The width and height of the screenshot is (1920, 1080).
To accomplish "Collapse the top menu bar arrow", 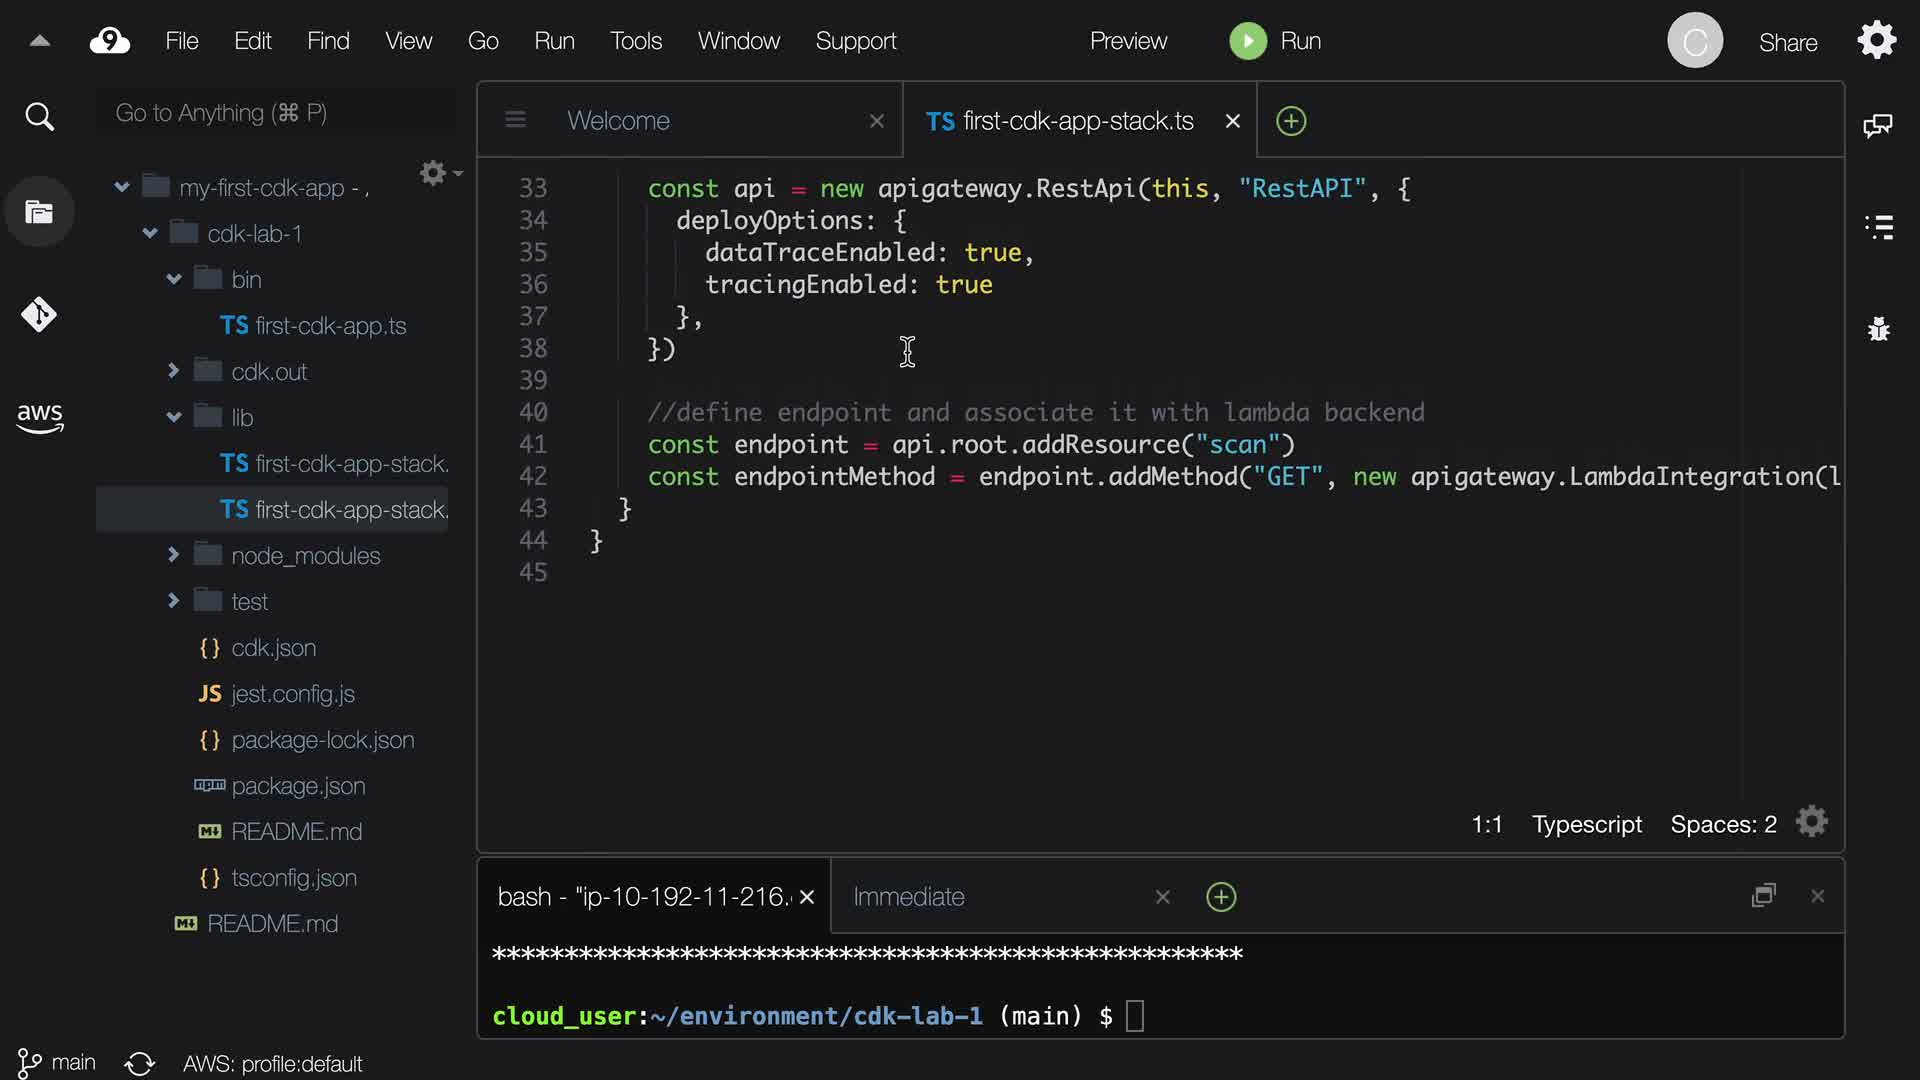I will 40,41.
